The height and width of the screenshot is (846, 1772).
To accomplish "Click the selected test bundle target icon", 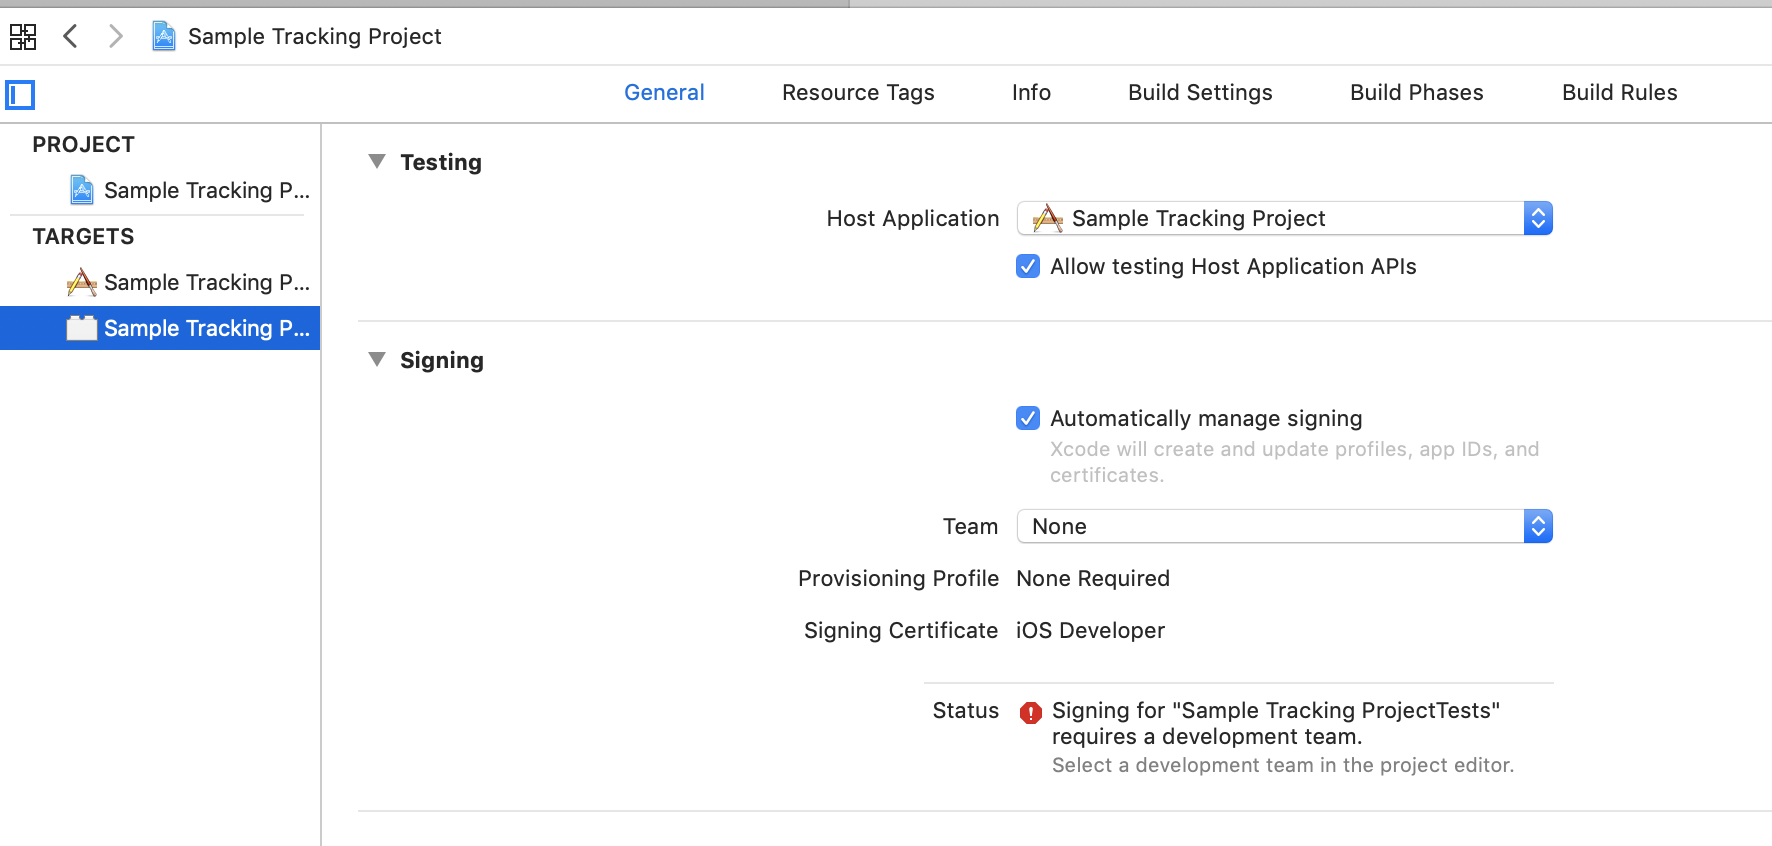I will 82,328.
